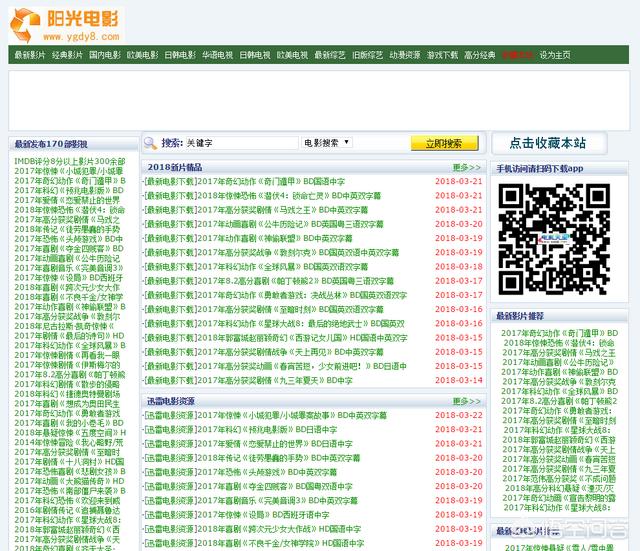Click 2017年动作喜剧《神偷联盟》 in left sidebar
Image resolution: width=640 pixels, height=551 pixels.
70,307
